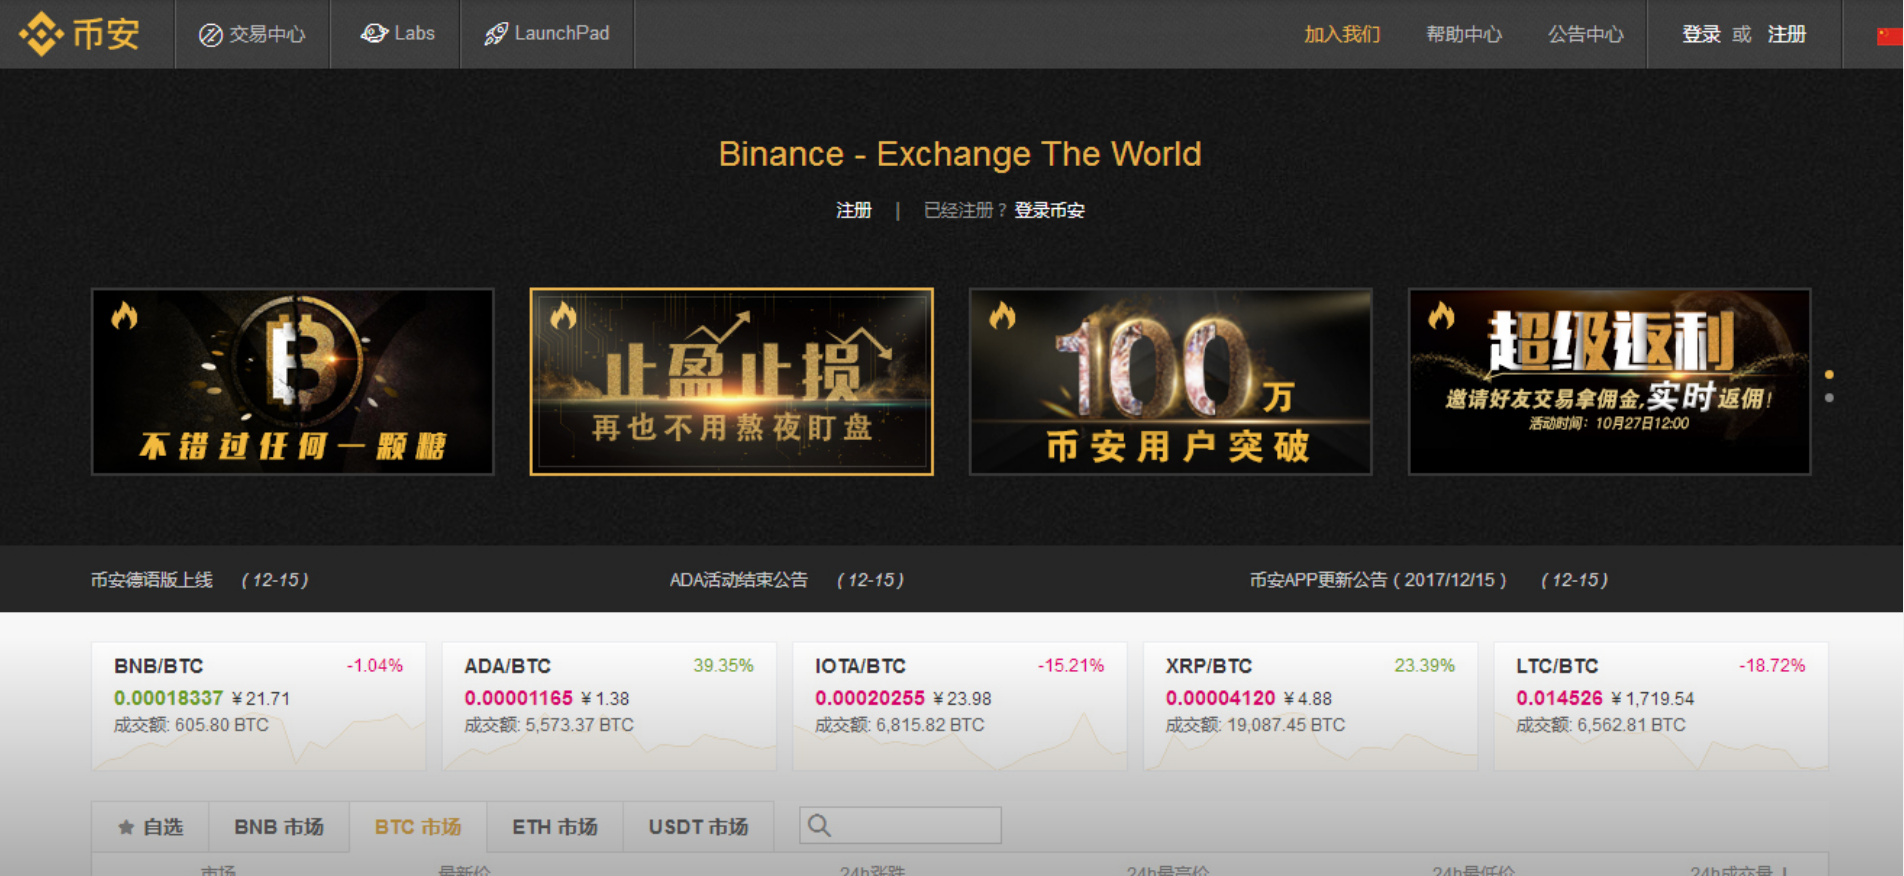Screen dimensions: 1904x876
Task: Click the BNB/BTC price 0.00018337
Action: click(x=168, y=698)
